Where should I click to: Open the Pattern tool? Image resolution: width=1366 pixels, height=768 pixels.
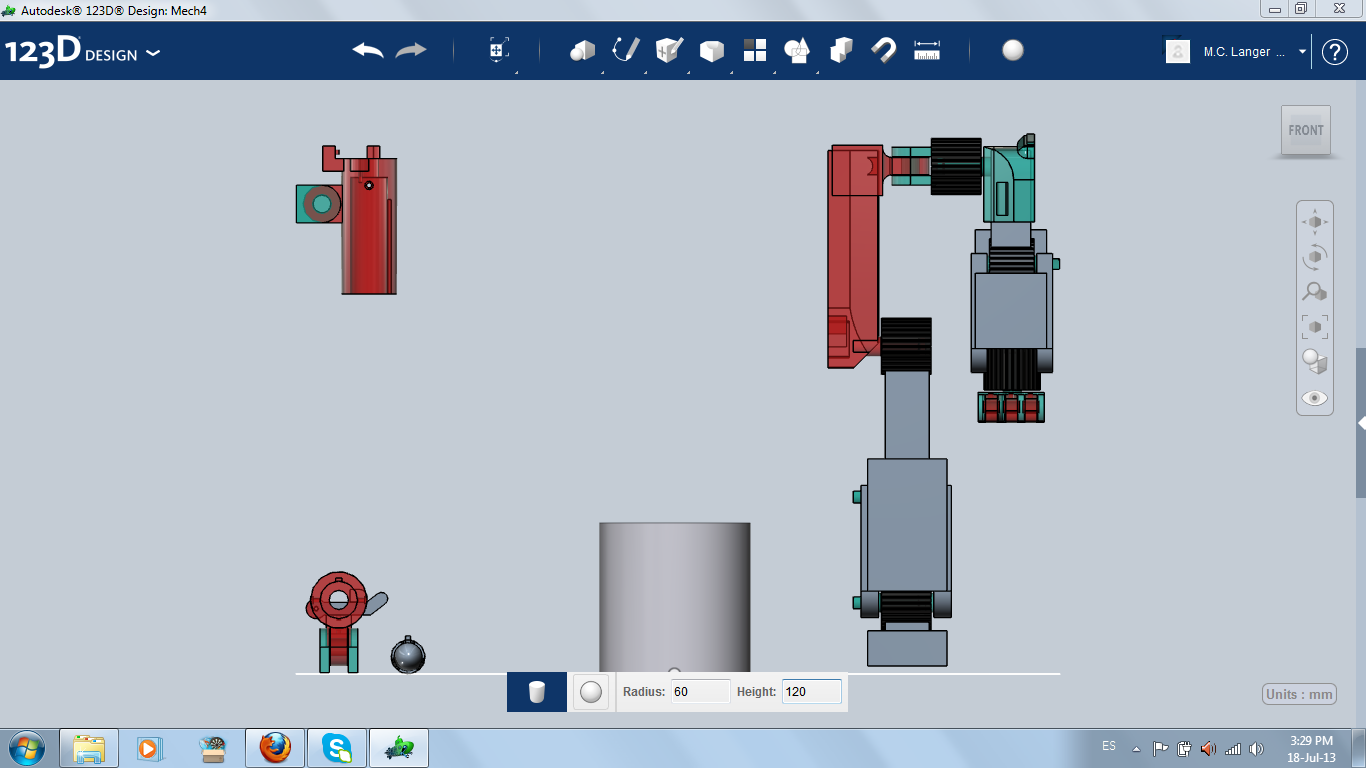point(754,50)
